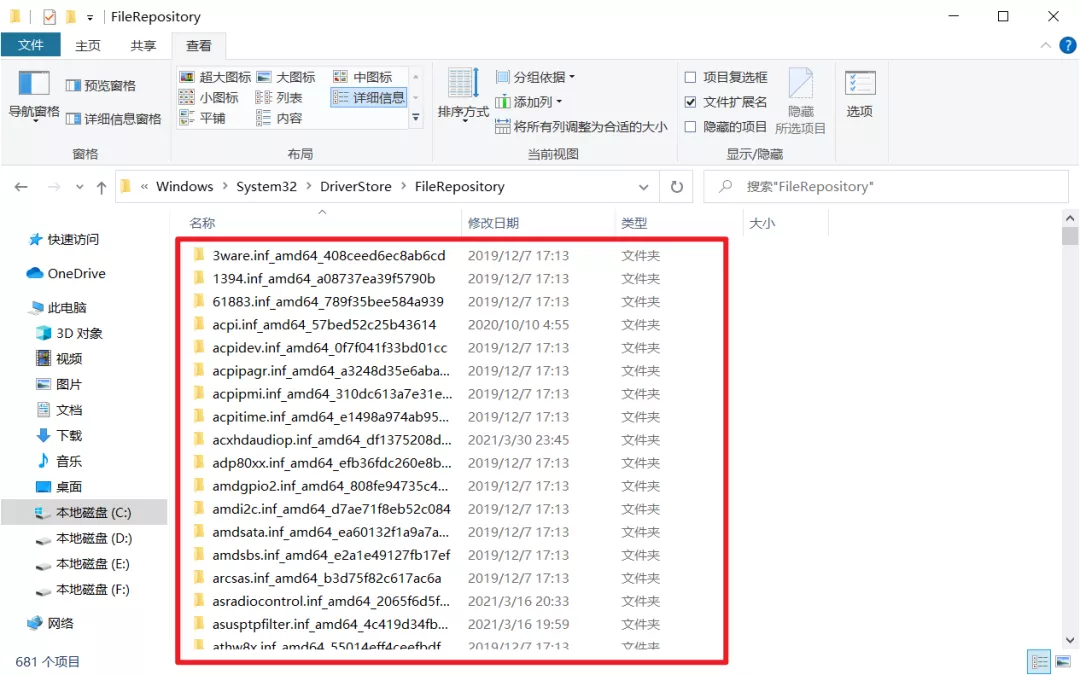Switch to list (列表) layout

(x=279, y=98)
